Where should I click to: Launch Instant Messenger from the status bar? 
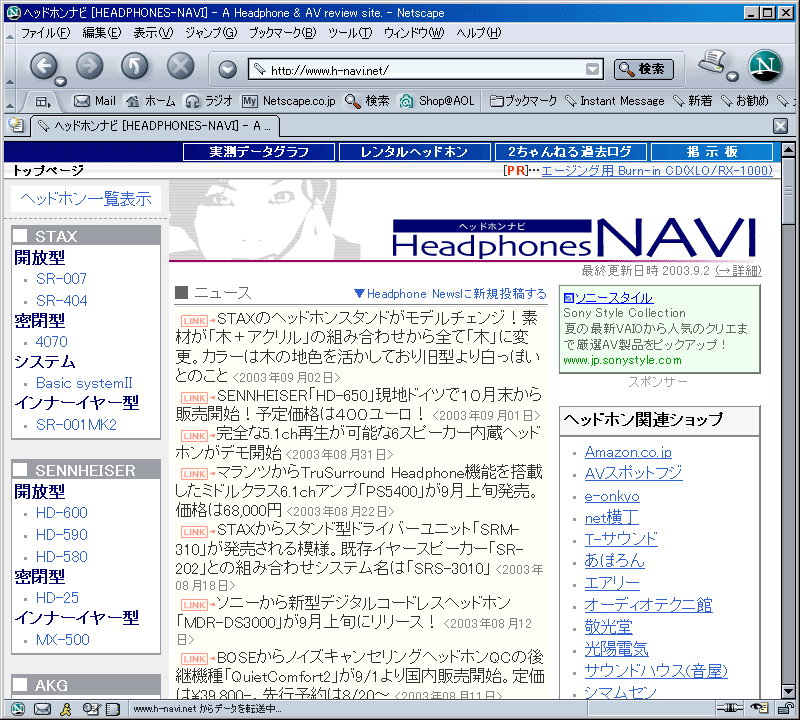[66, 709]
